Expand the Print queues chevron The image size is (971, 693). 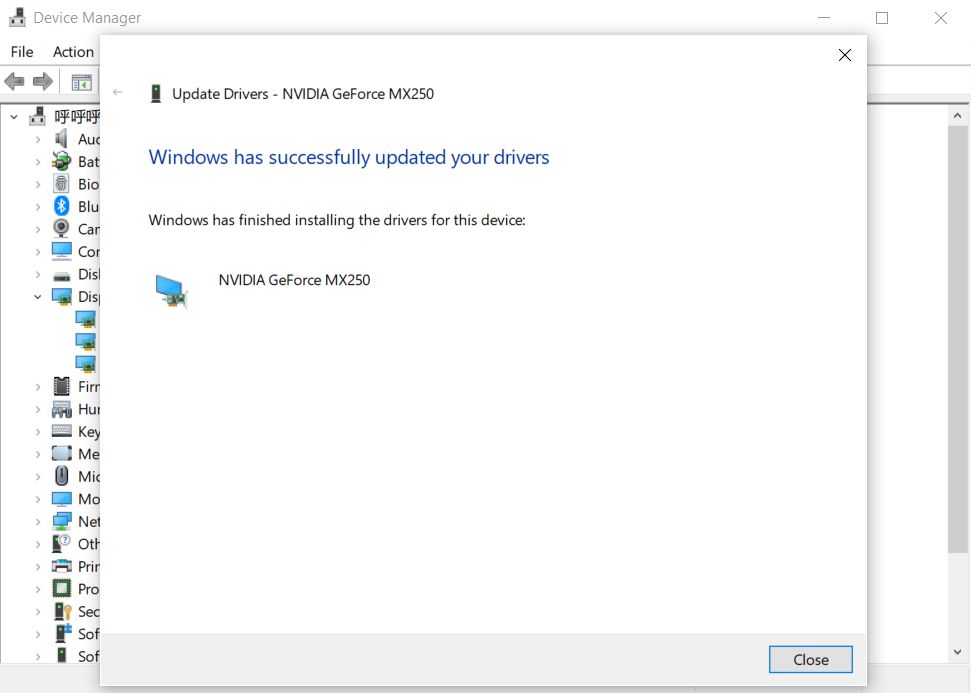(38, 567)
